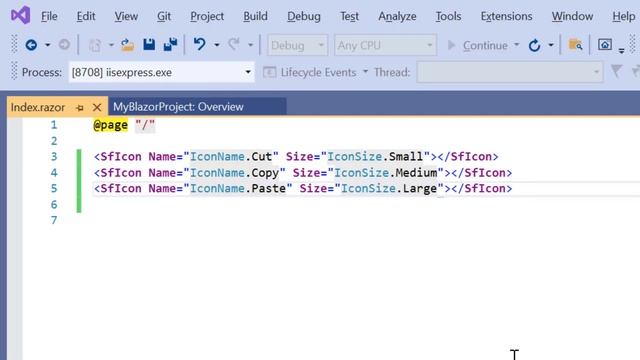Open the Edit menu
Image resolution: width=640 pixels, height=360 pixels.
pos(86,16)
